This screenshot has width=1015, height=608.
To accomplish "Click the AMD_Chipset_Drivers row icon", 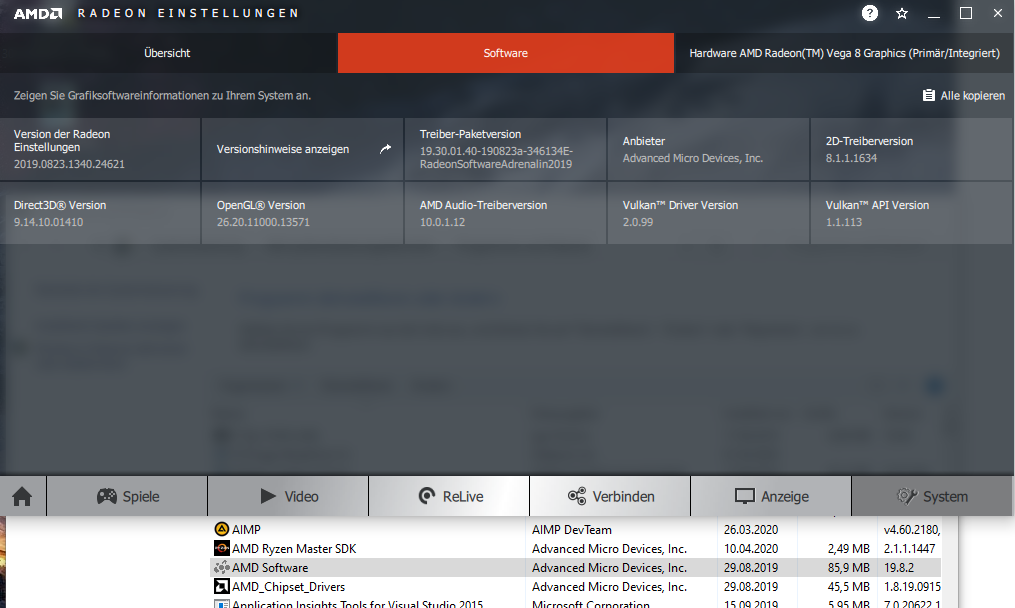I will (x=221, y=587).
